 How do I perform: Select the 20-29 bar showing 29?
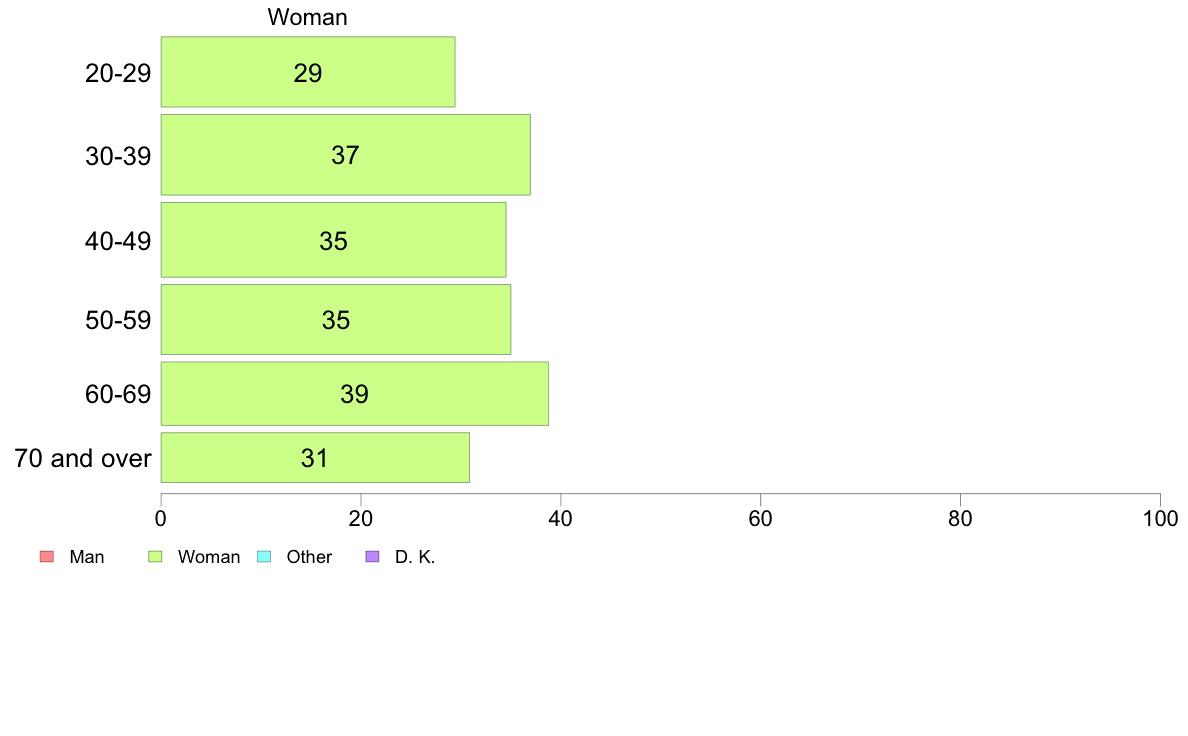[308, 72]
